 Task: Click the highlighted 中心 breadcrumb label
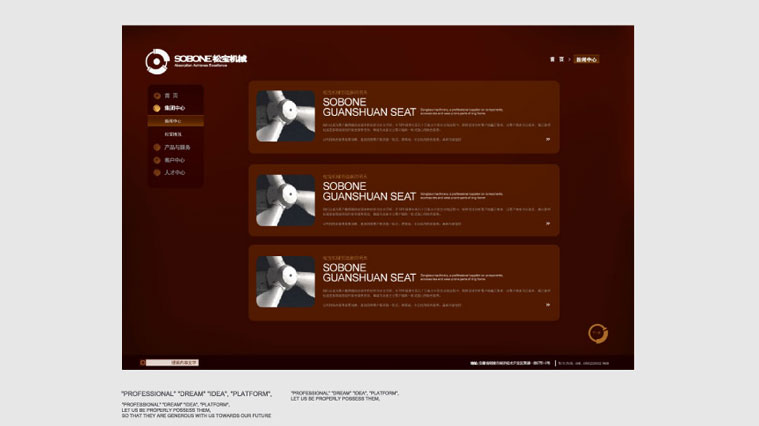coord(586,60)
